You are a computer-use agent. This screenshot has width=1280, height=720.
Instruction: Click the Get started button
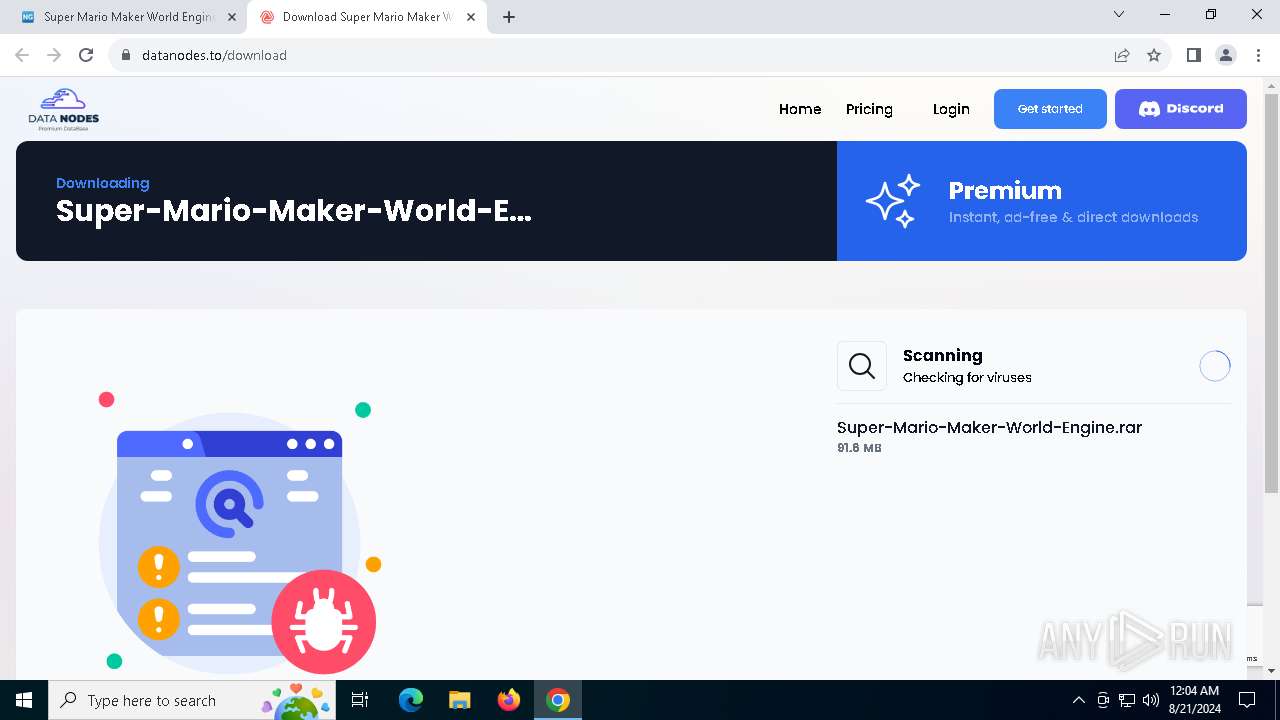pyautogui.click(x=1050, y=109)
